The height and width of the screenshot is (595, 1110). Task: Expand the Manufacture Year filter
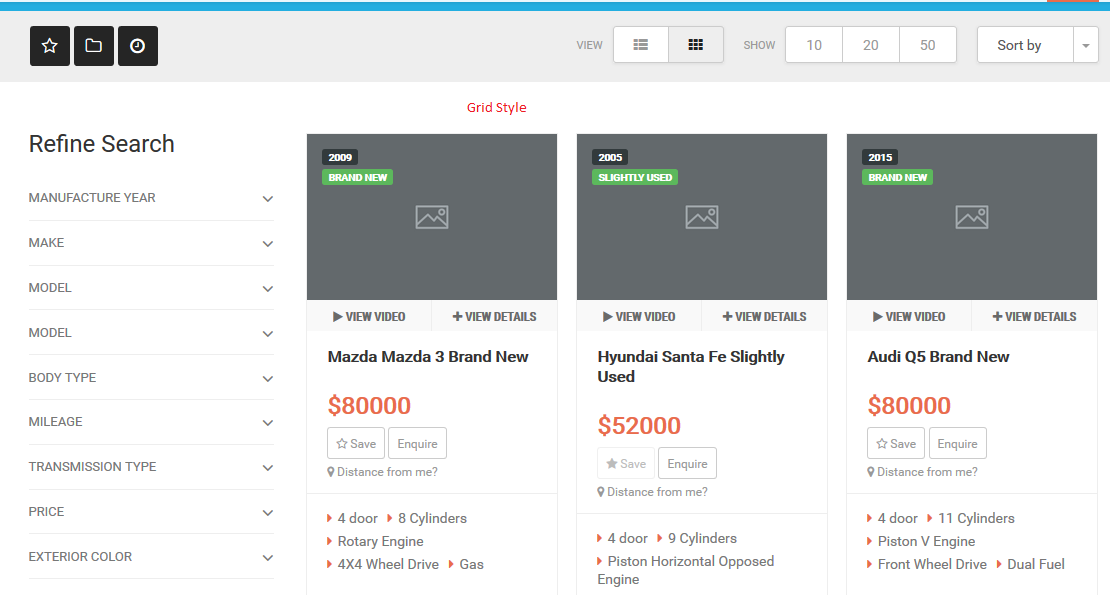coord(151,198)
